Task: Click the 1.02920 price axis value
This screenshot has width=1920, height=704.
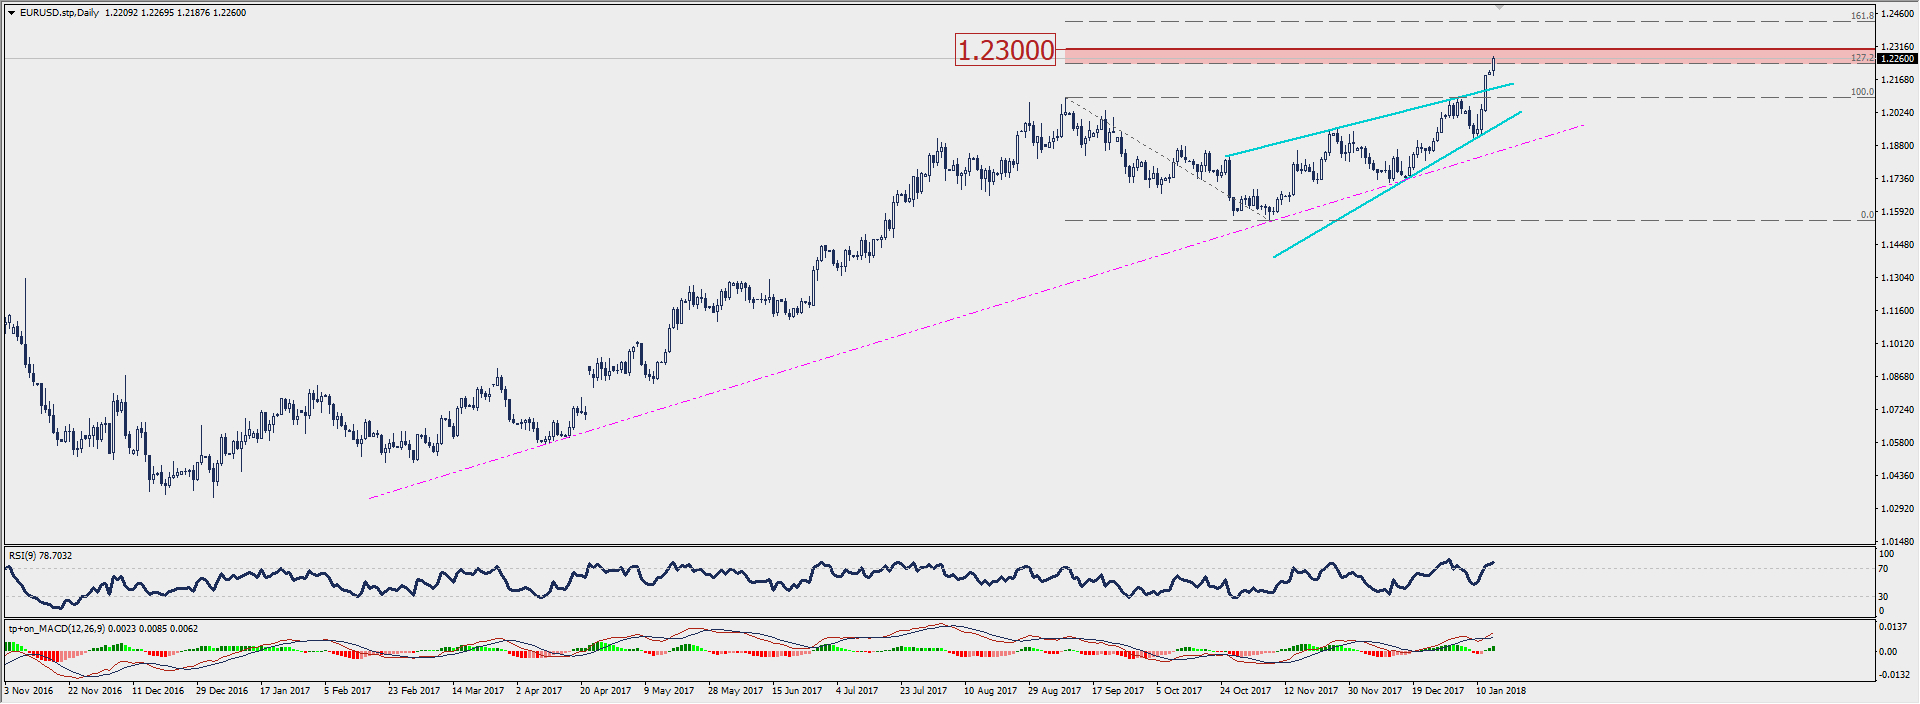Action: click(1898, 509)
